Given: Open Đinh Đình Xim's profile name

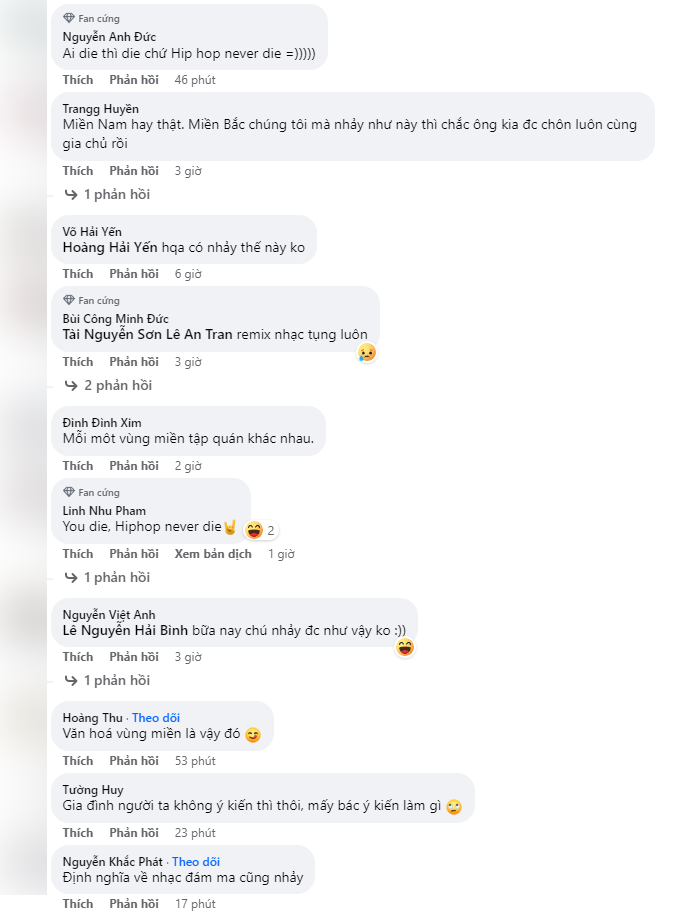Looking at the screenshot, I should [102, 423].
